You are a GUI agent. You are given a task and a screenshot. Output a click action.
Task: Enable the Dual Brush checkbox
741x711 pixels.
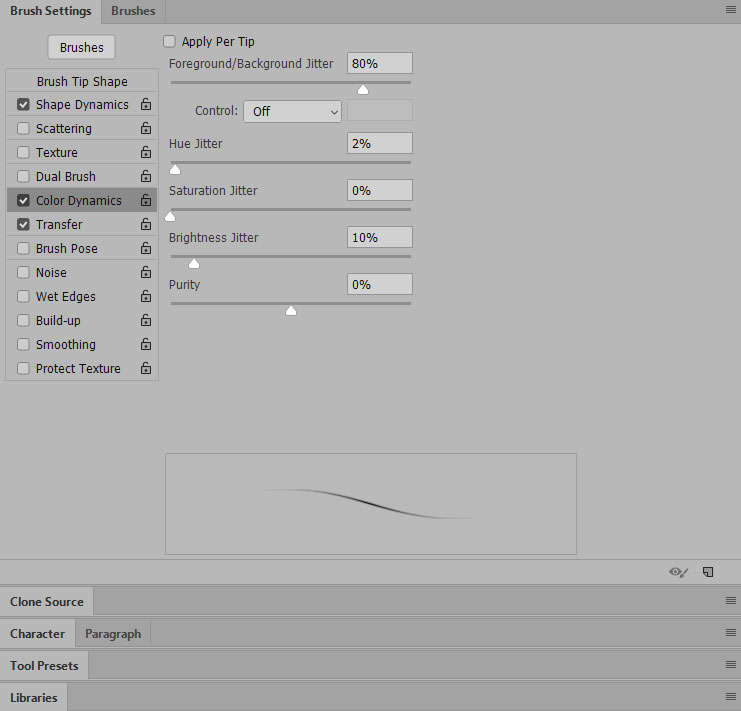23,176
